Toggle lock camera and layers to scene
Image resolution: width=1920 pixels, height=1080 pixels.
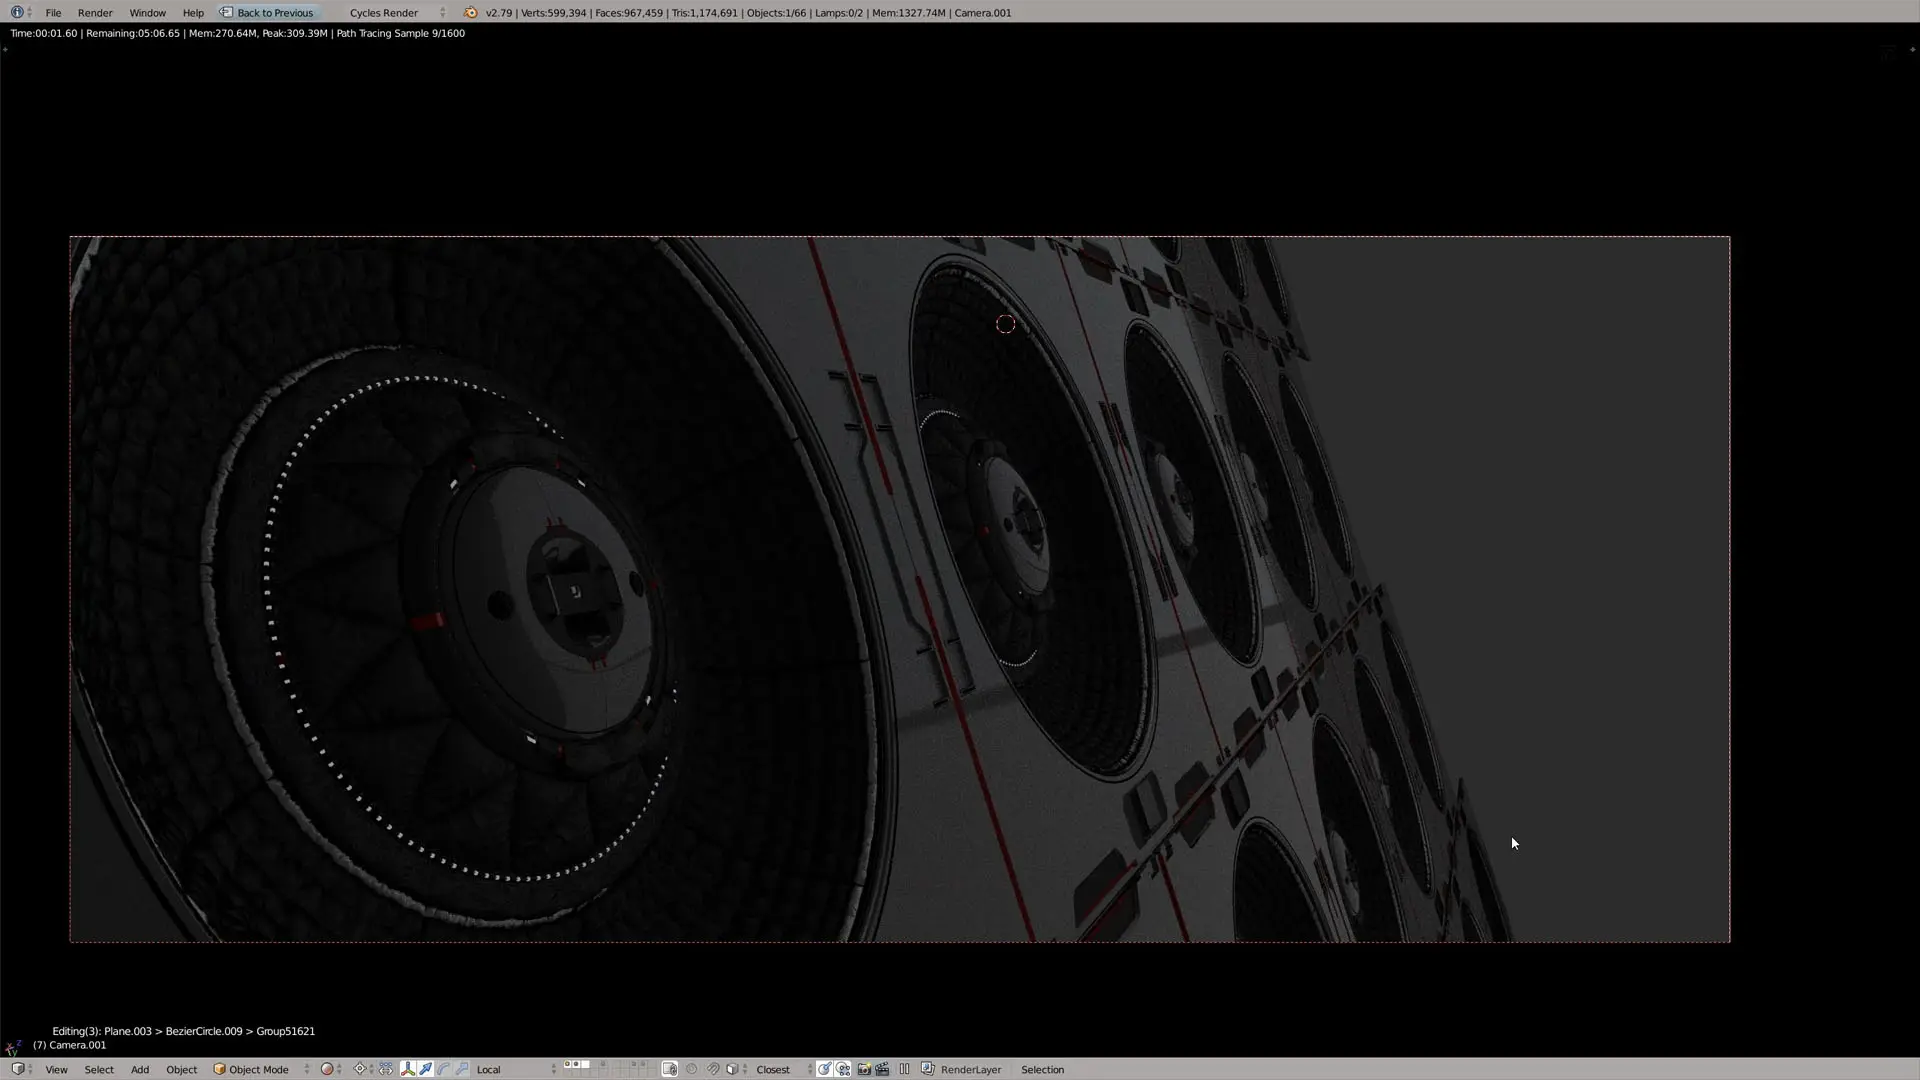(670, 1069)
